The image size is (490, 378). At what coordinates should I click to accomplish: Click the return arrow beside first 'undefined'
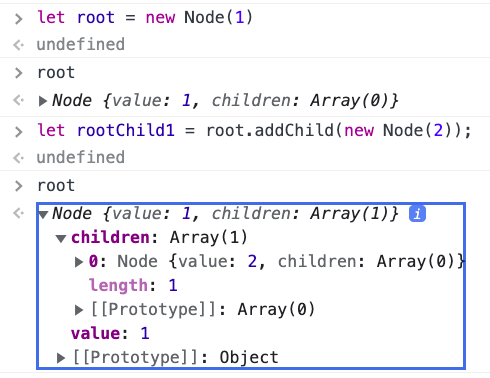click(x=18, y=45)
